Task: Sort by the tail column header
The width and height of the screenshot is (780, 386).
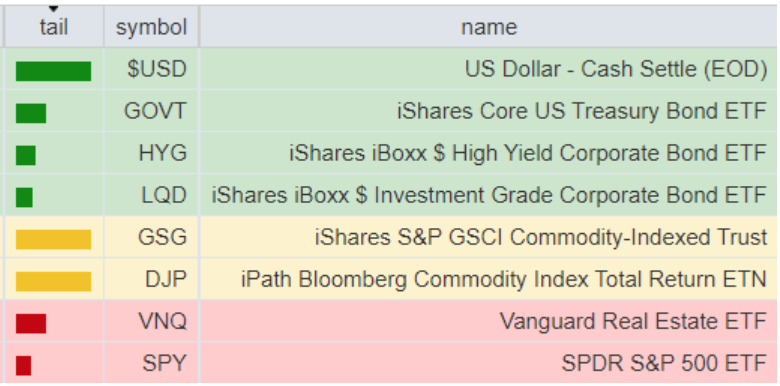Action: coord(54,27)
